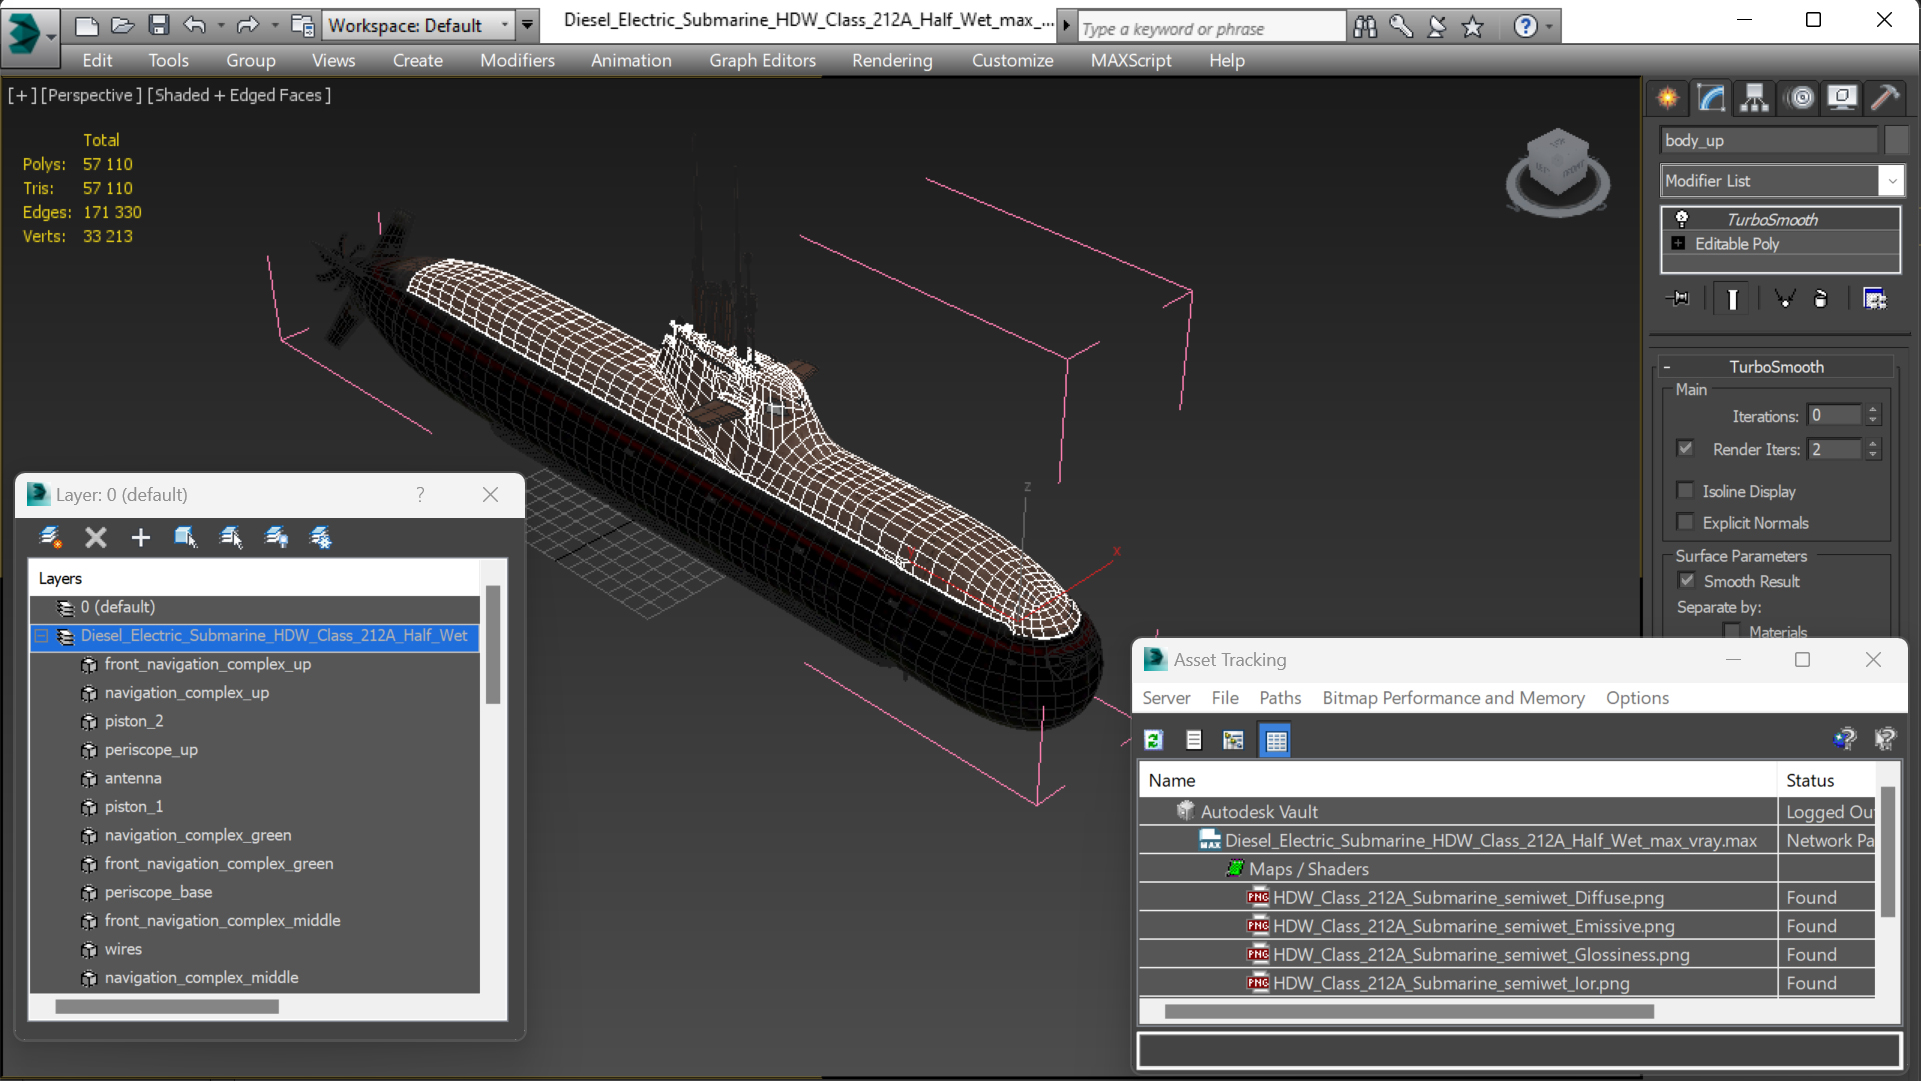Refresh the Asset Tracking list
Image resolution: width=1921 pixels, height=1081 pixels.
tap(1153, 740)
